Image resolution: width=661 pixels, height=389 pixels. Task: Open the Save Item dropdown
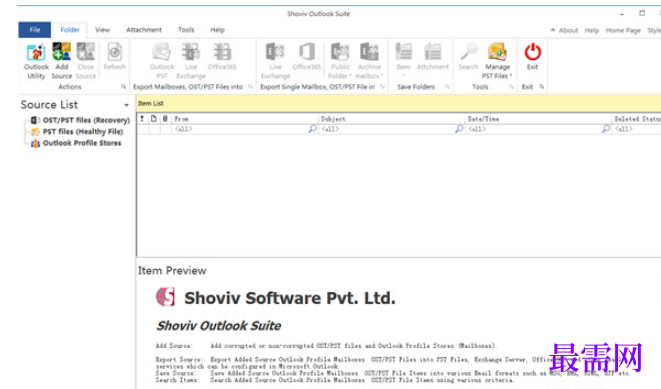403,59
